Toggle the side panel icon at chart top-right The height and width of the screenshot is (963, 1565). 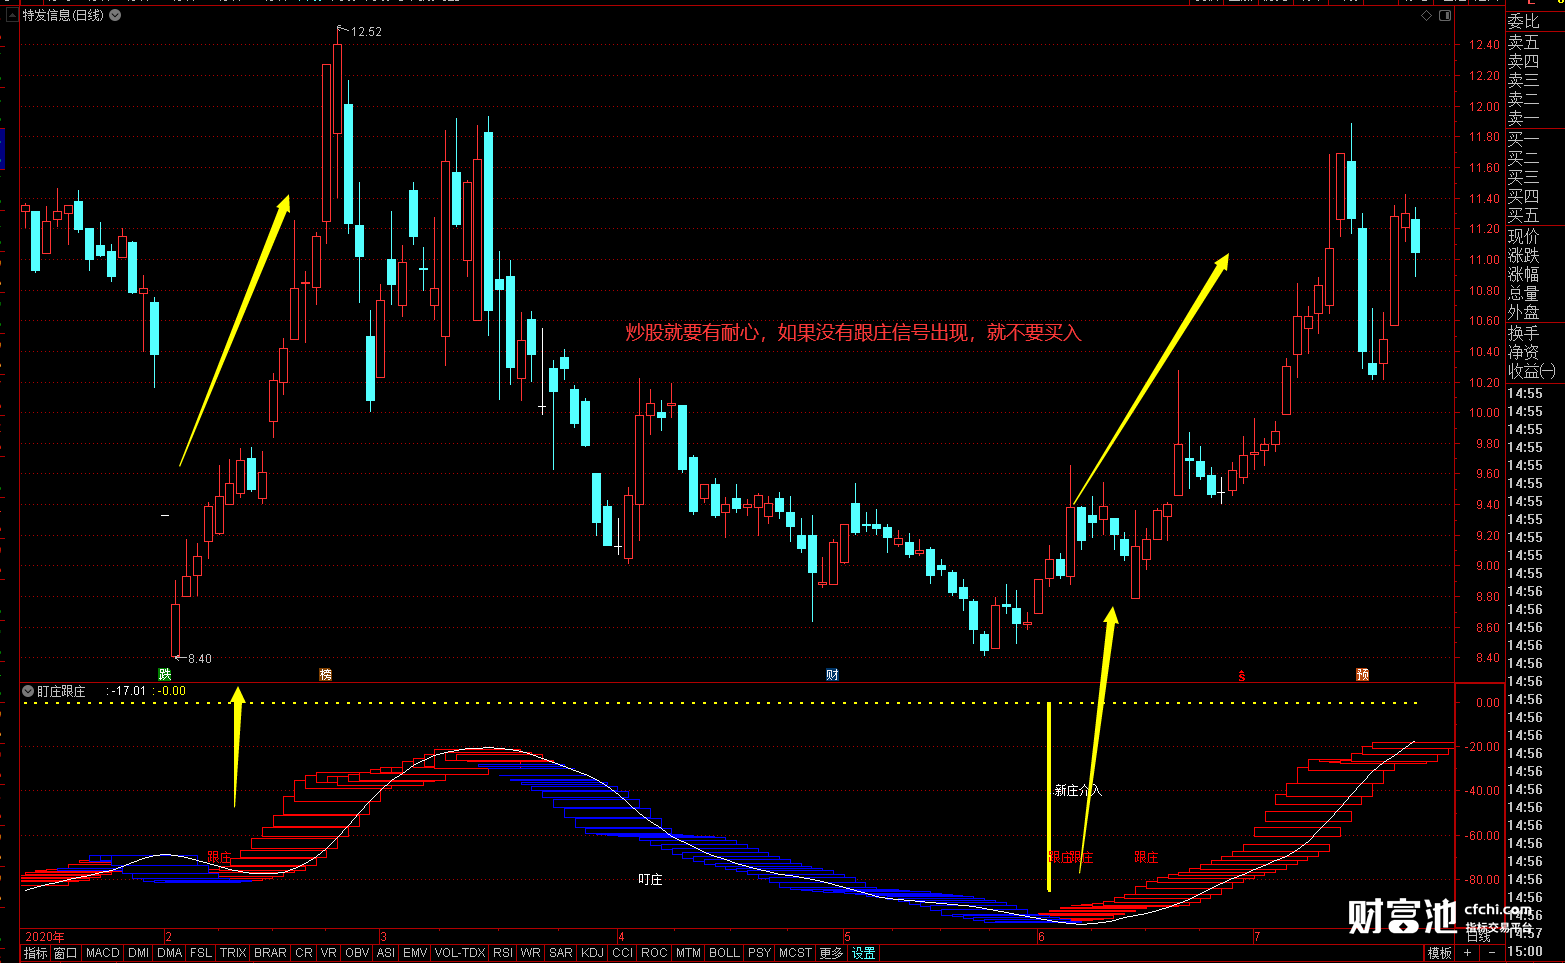coord(1445,15)
